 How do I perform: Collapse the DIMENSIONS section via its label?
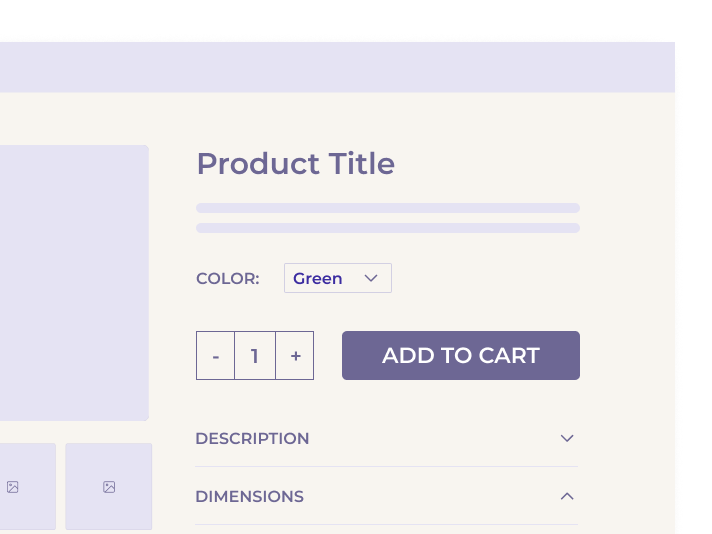(x=249, y=496)
